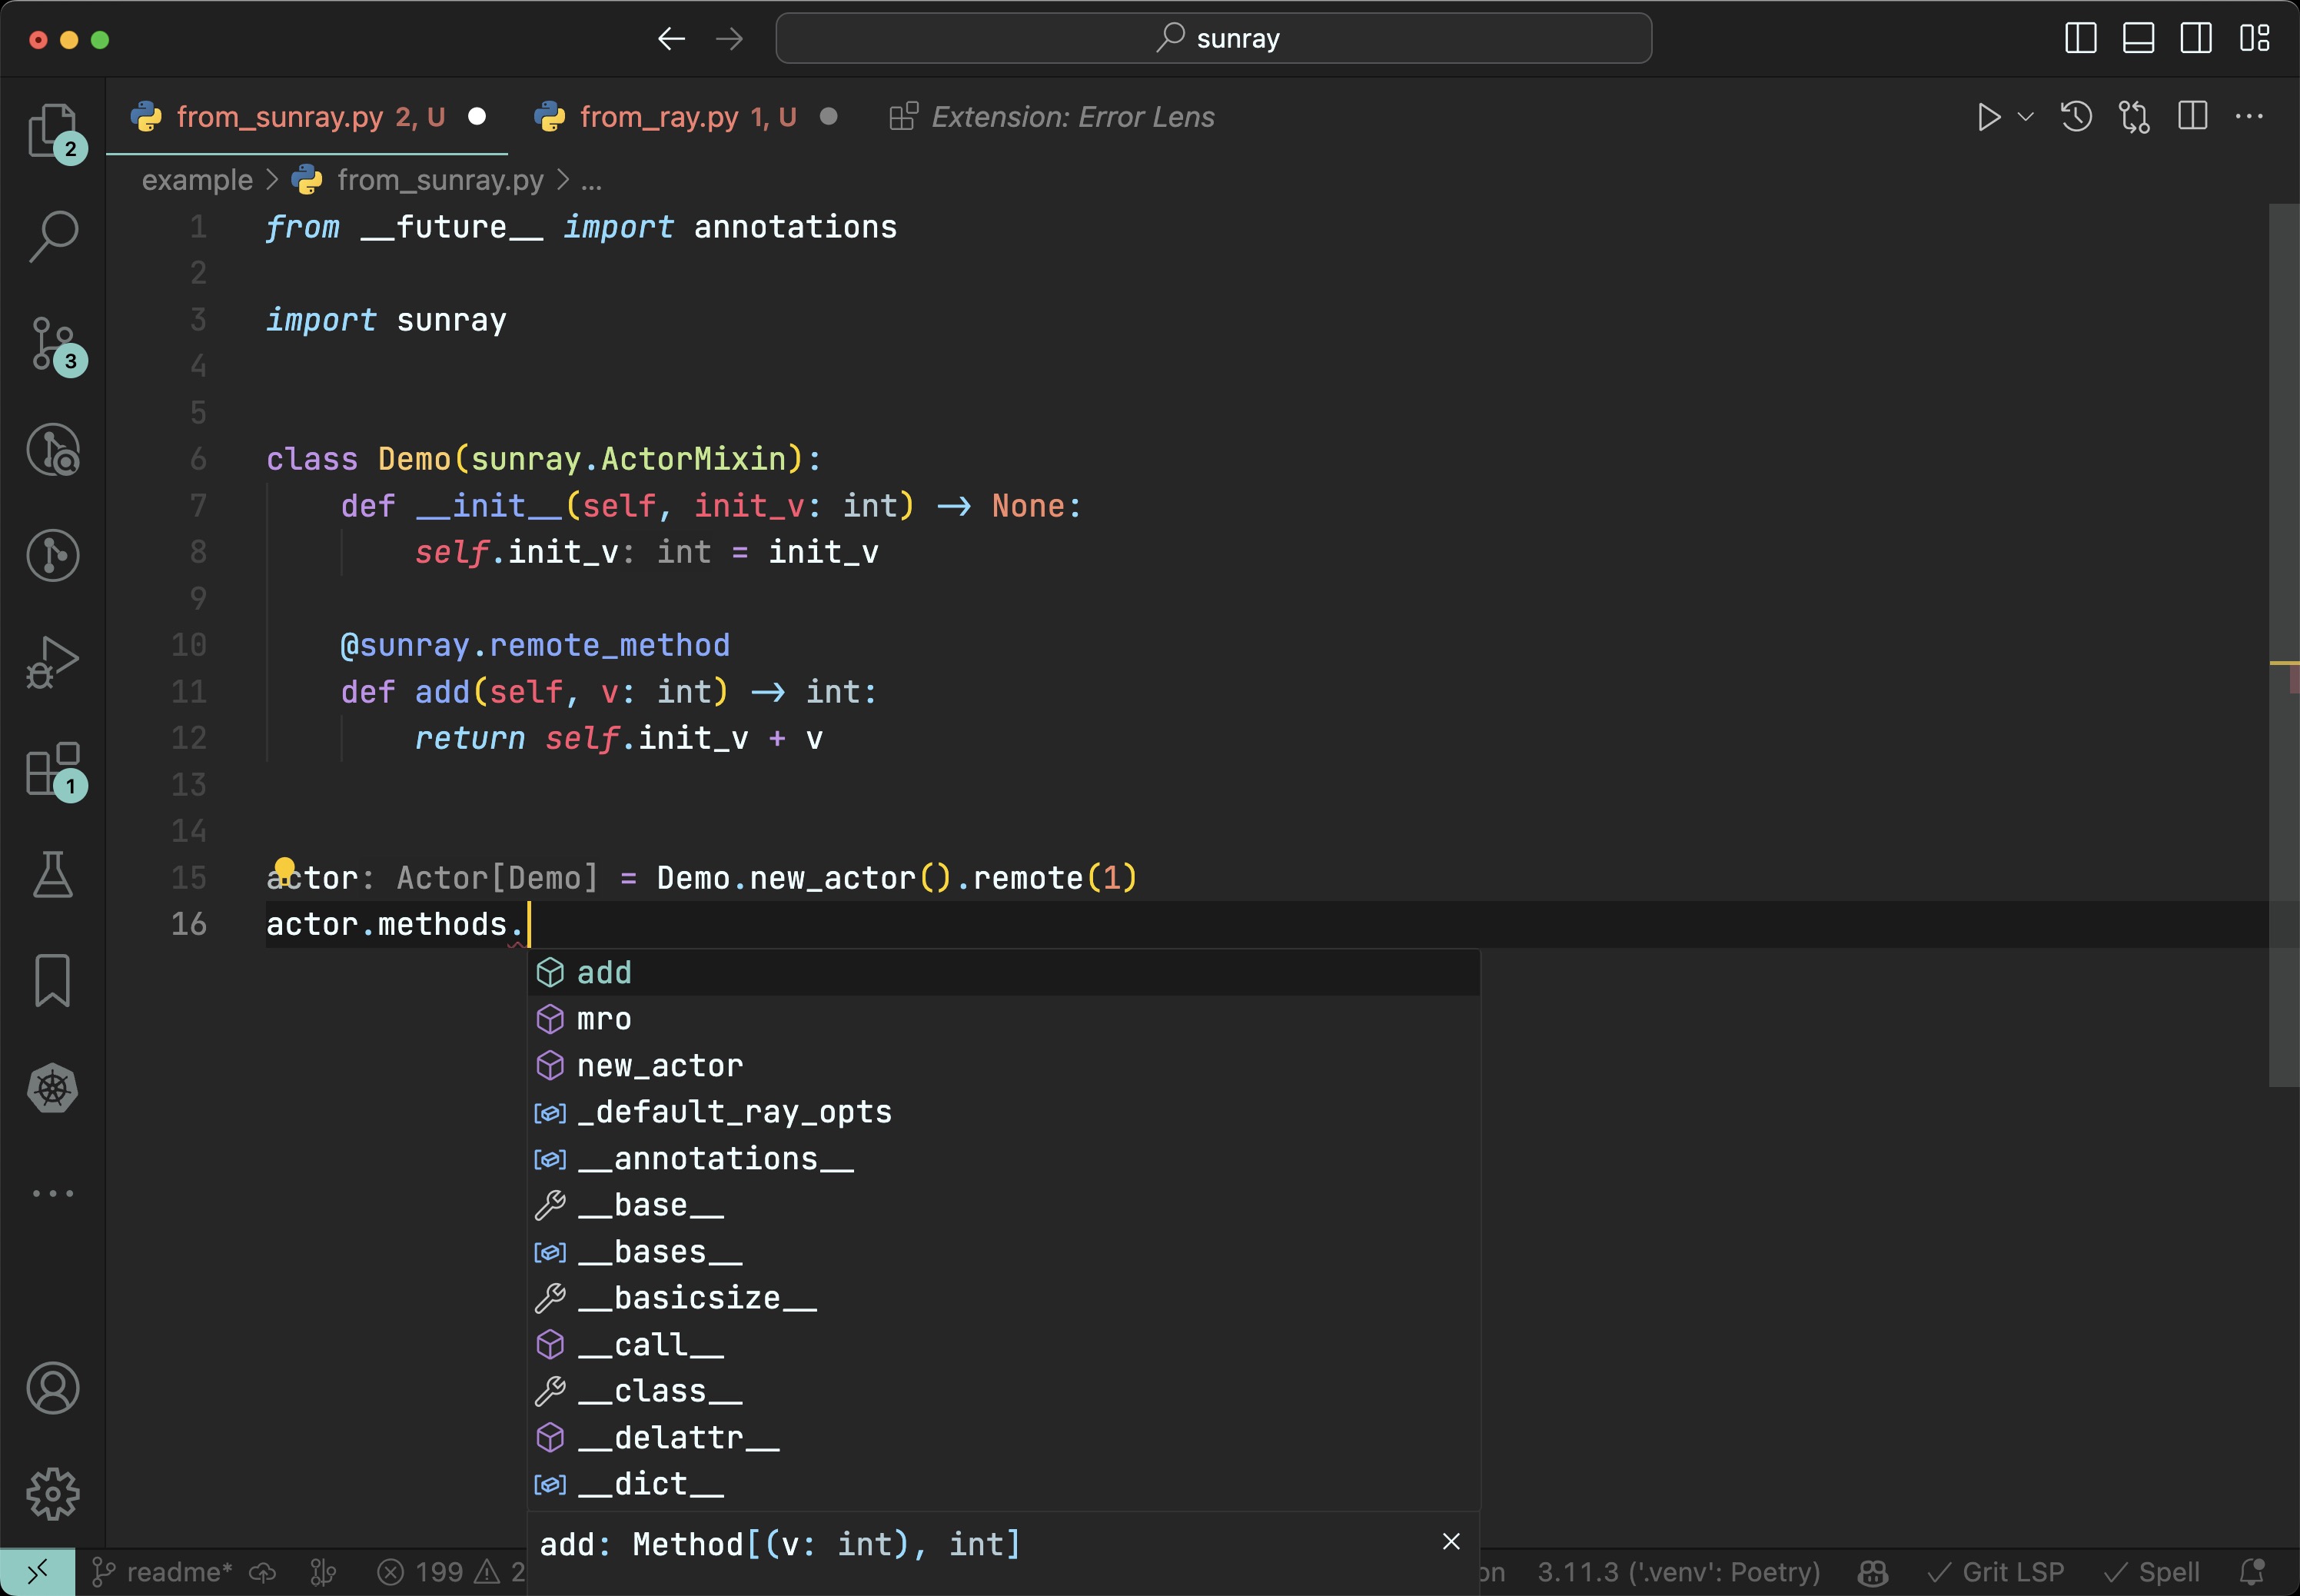Image resolution: width=2300 pixels, height=1596 pixels.
Task: Expand additional activity bar views ellipsis
Action: 52,1193
